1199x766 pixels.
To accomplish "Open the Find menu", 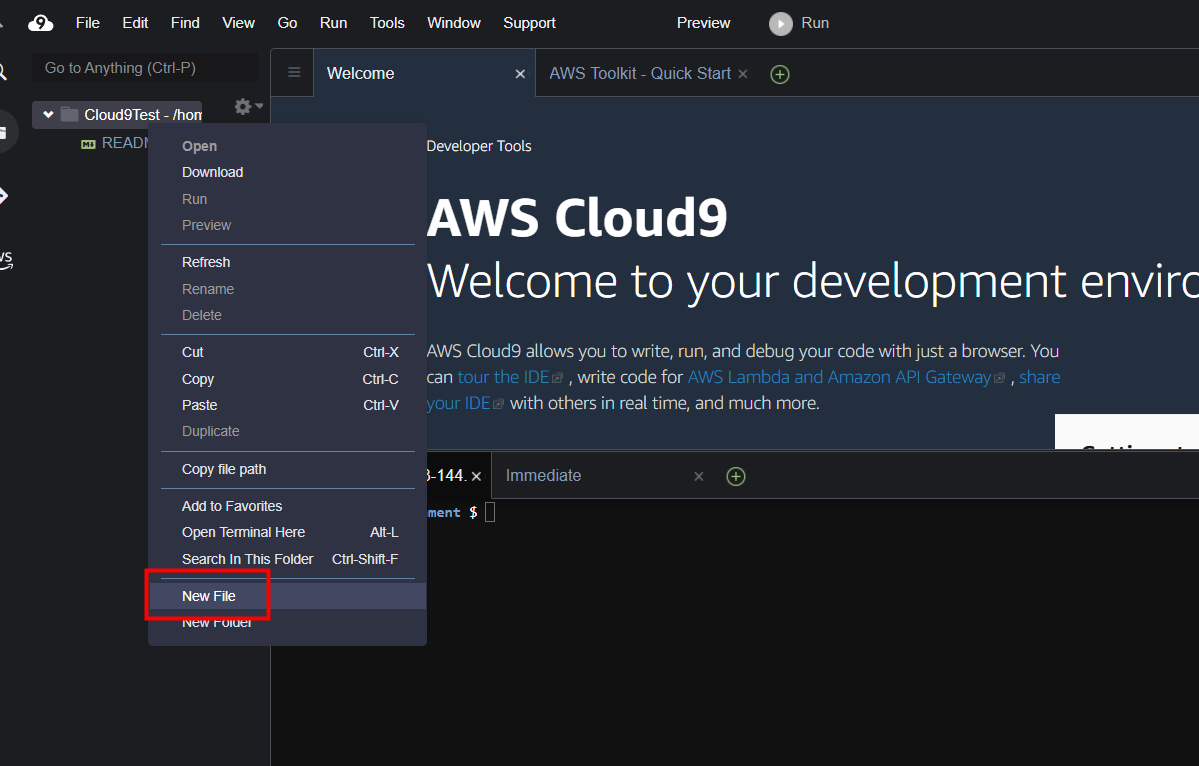I will [x=185, y=23].
